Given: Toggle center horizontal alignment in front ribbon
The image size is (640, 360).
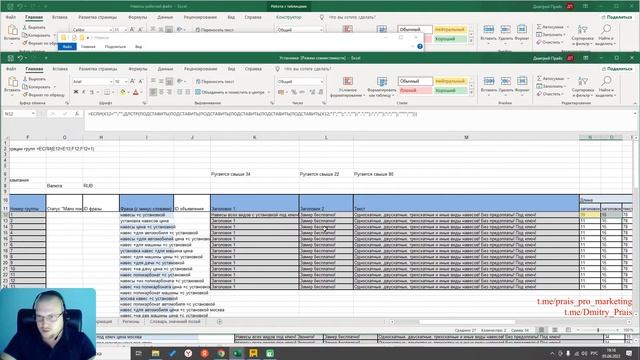Looking at the screenshot, I should 161,92.
